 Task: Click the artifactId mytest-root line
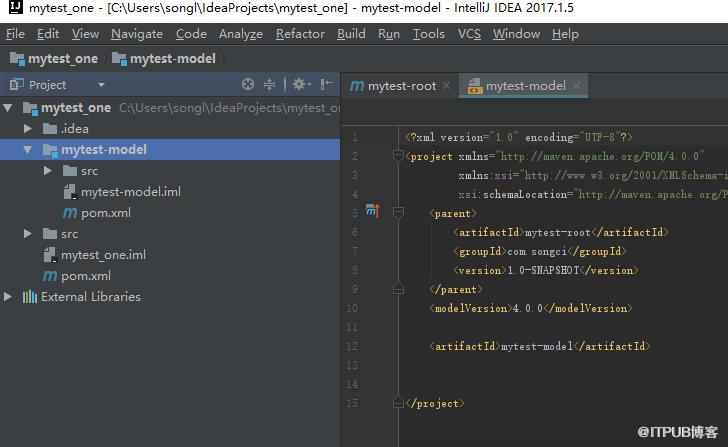point(561,232)
